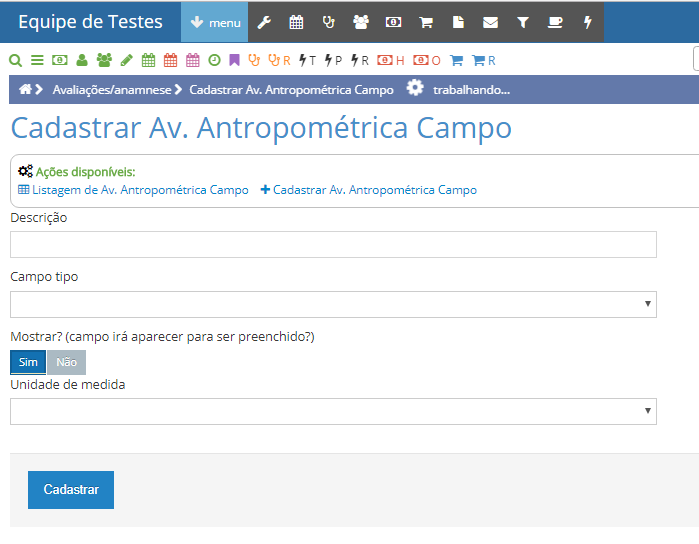The height and width of the screenshot is (544, 699).
Task: Click the wrench icon in top navbar
Action: click(265, 22)
